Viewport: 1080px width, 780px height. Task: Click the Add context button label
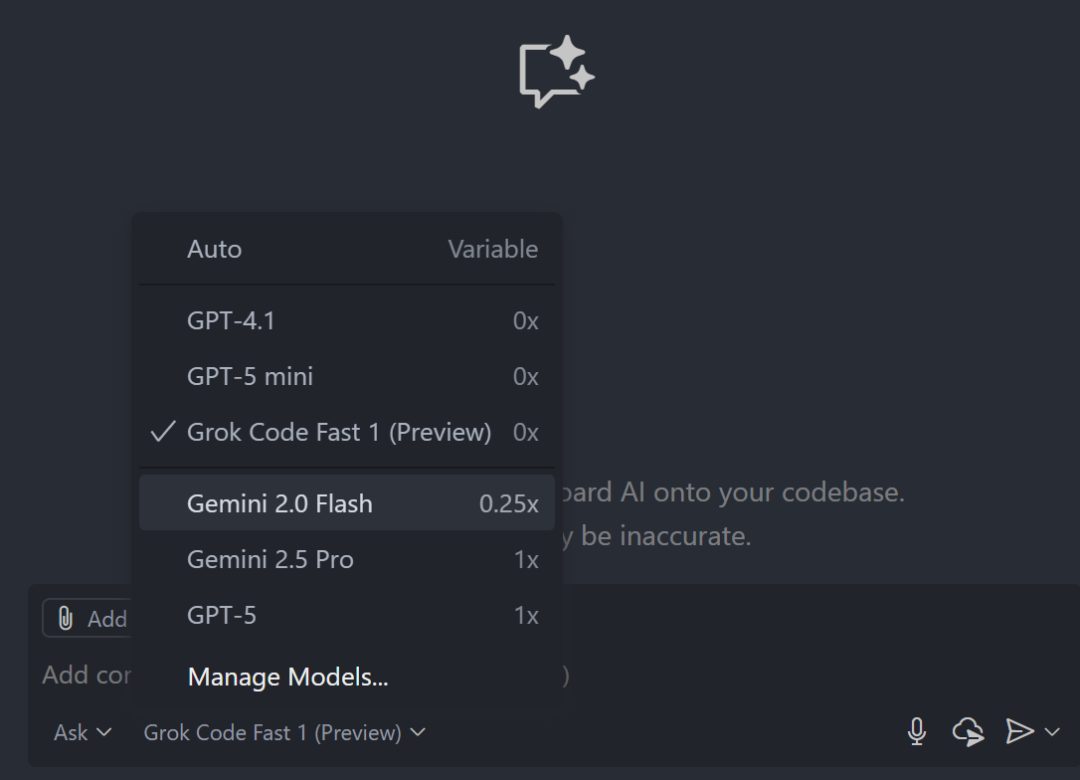[x=106, y=619]
